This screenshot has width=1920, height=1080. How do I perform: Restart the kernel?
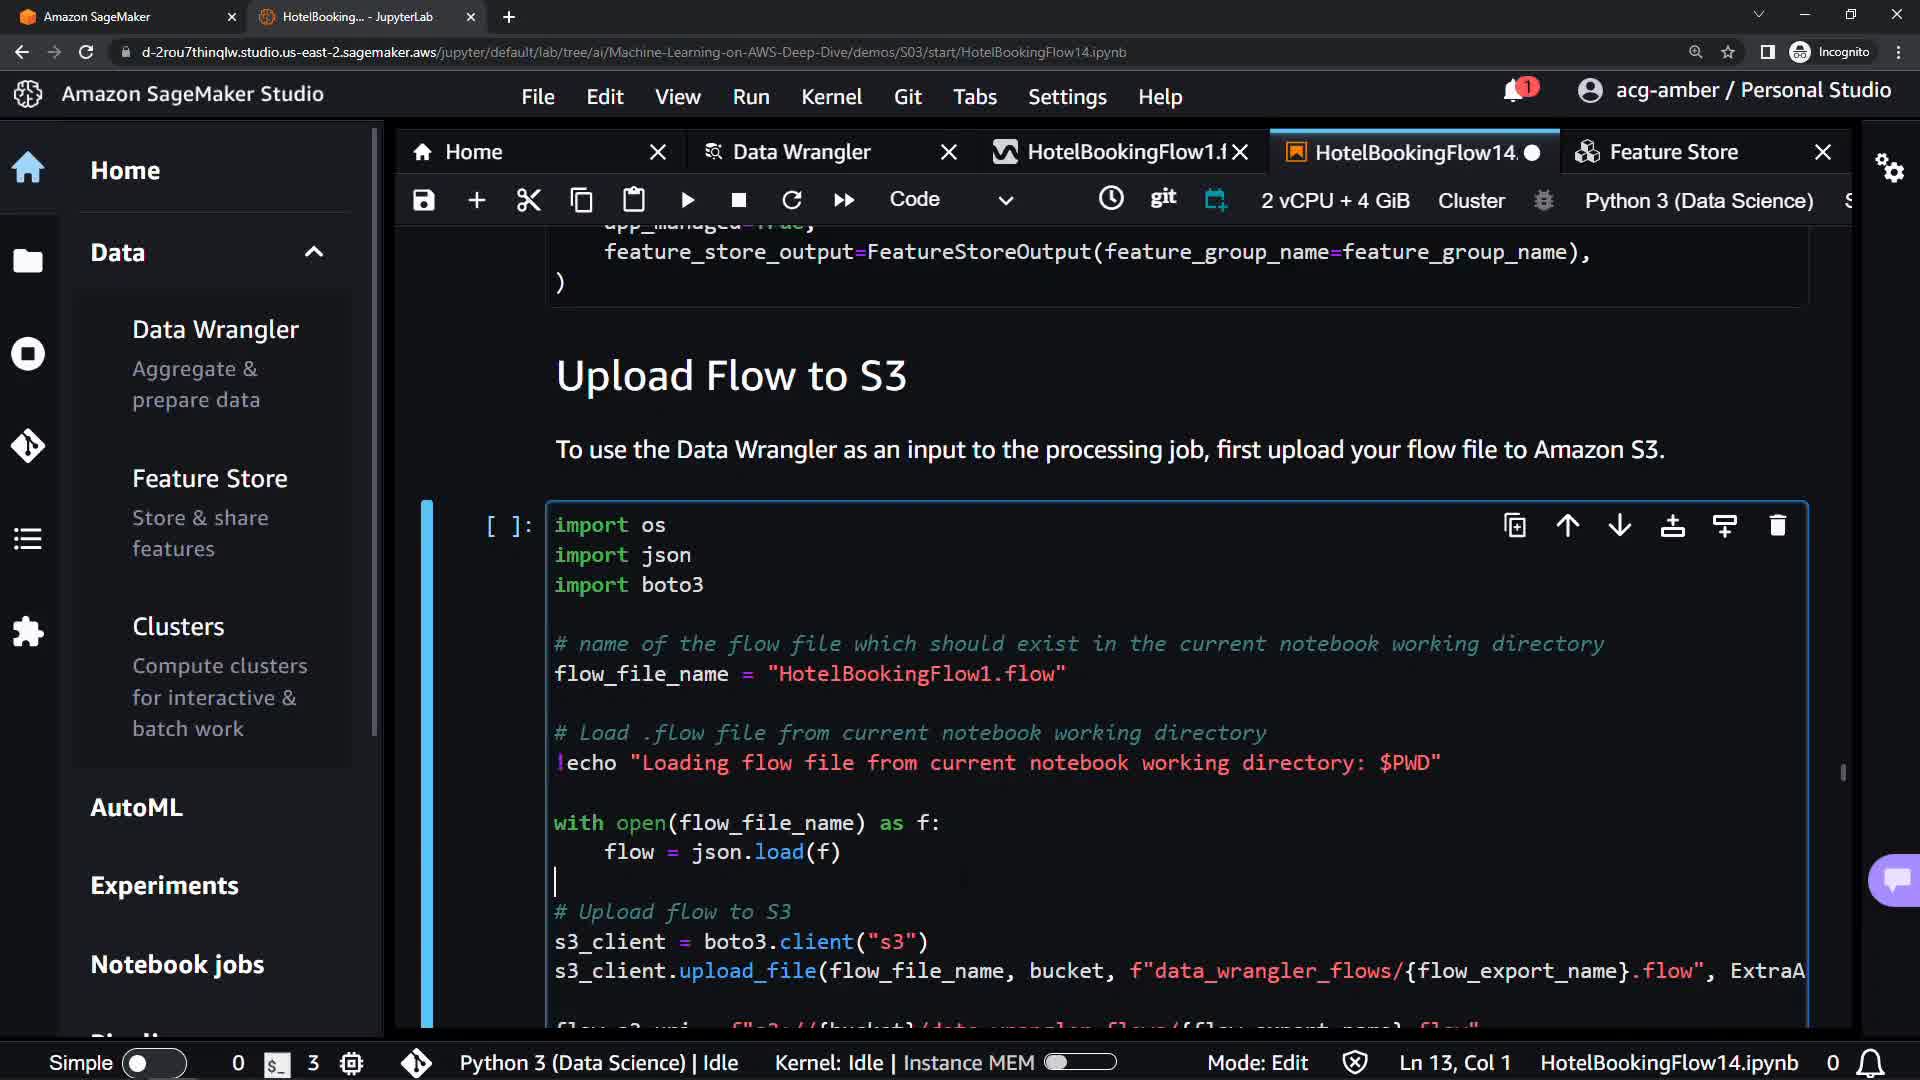[x=791, y=200]
